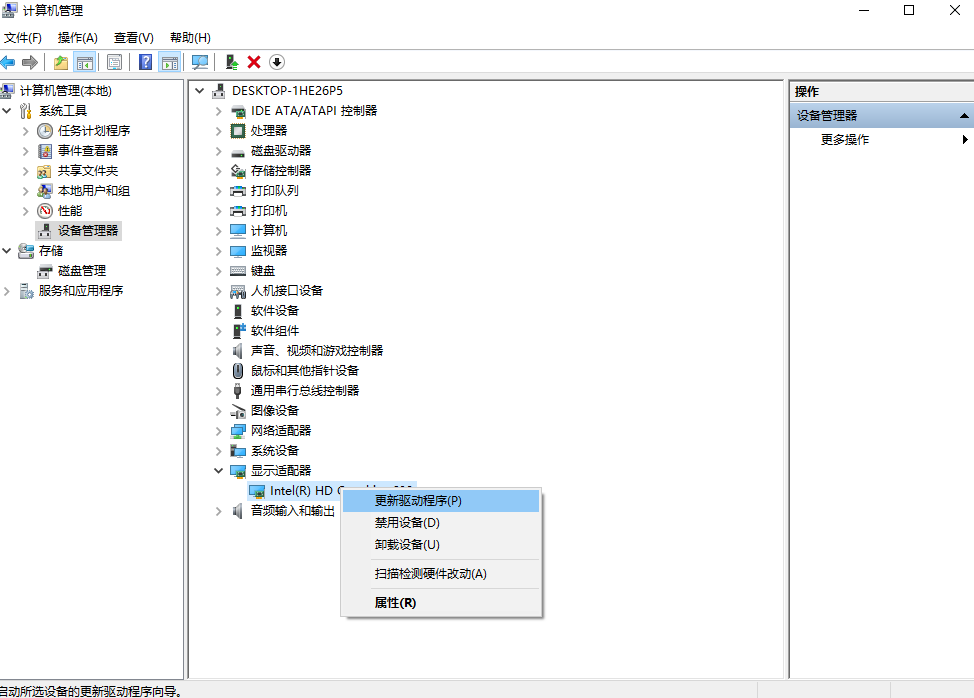Click the blue back arrow in the toolbar
This screenshot has height=698, width=974.
coord(8,62)
